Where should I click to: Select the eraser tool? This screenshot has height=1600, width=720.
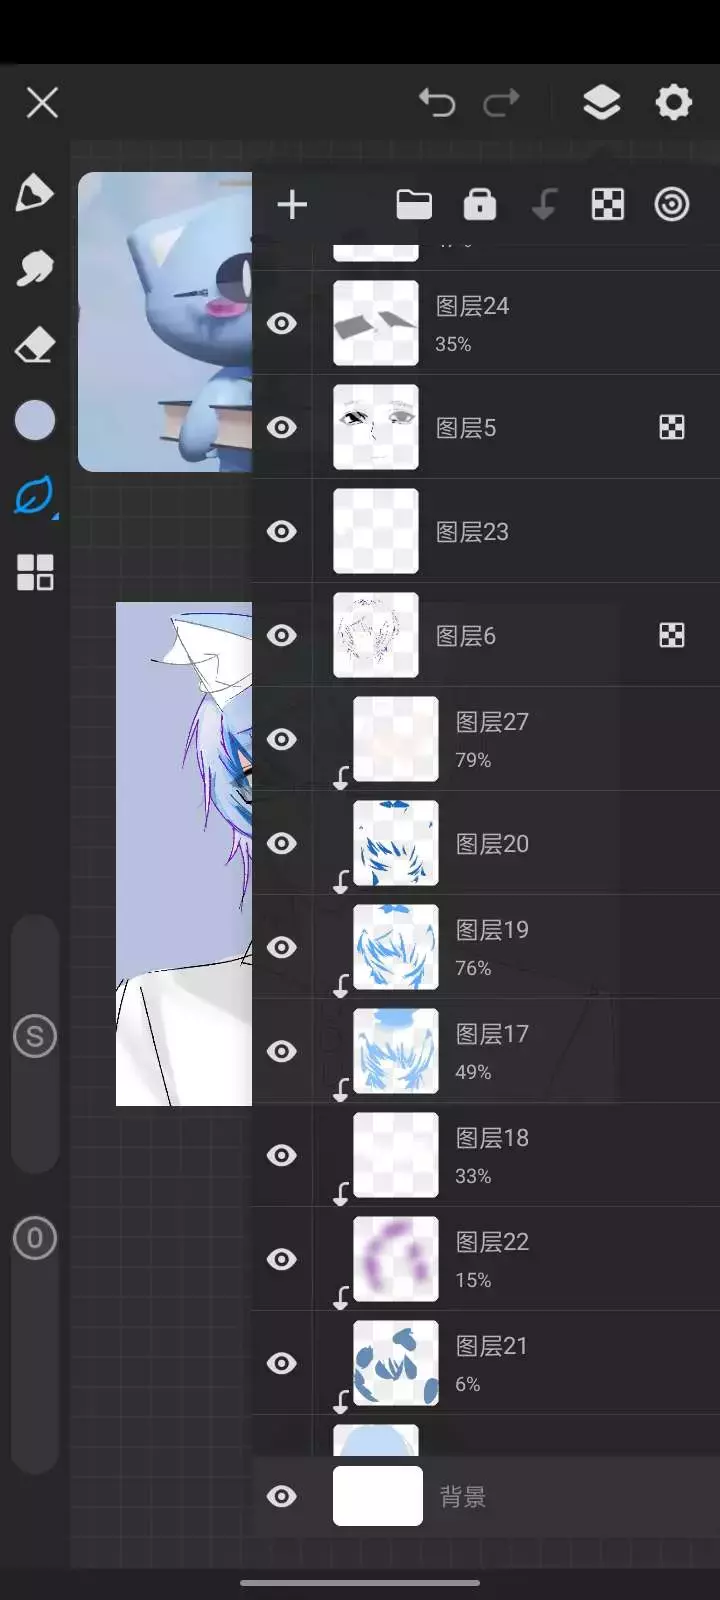coord(34,344)
